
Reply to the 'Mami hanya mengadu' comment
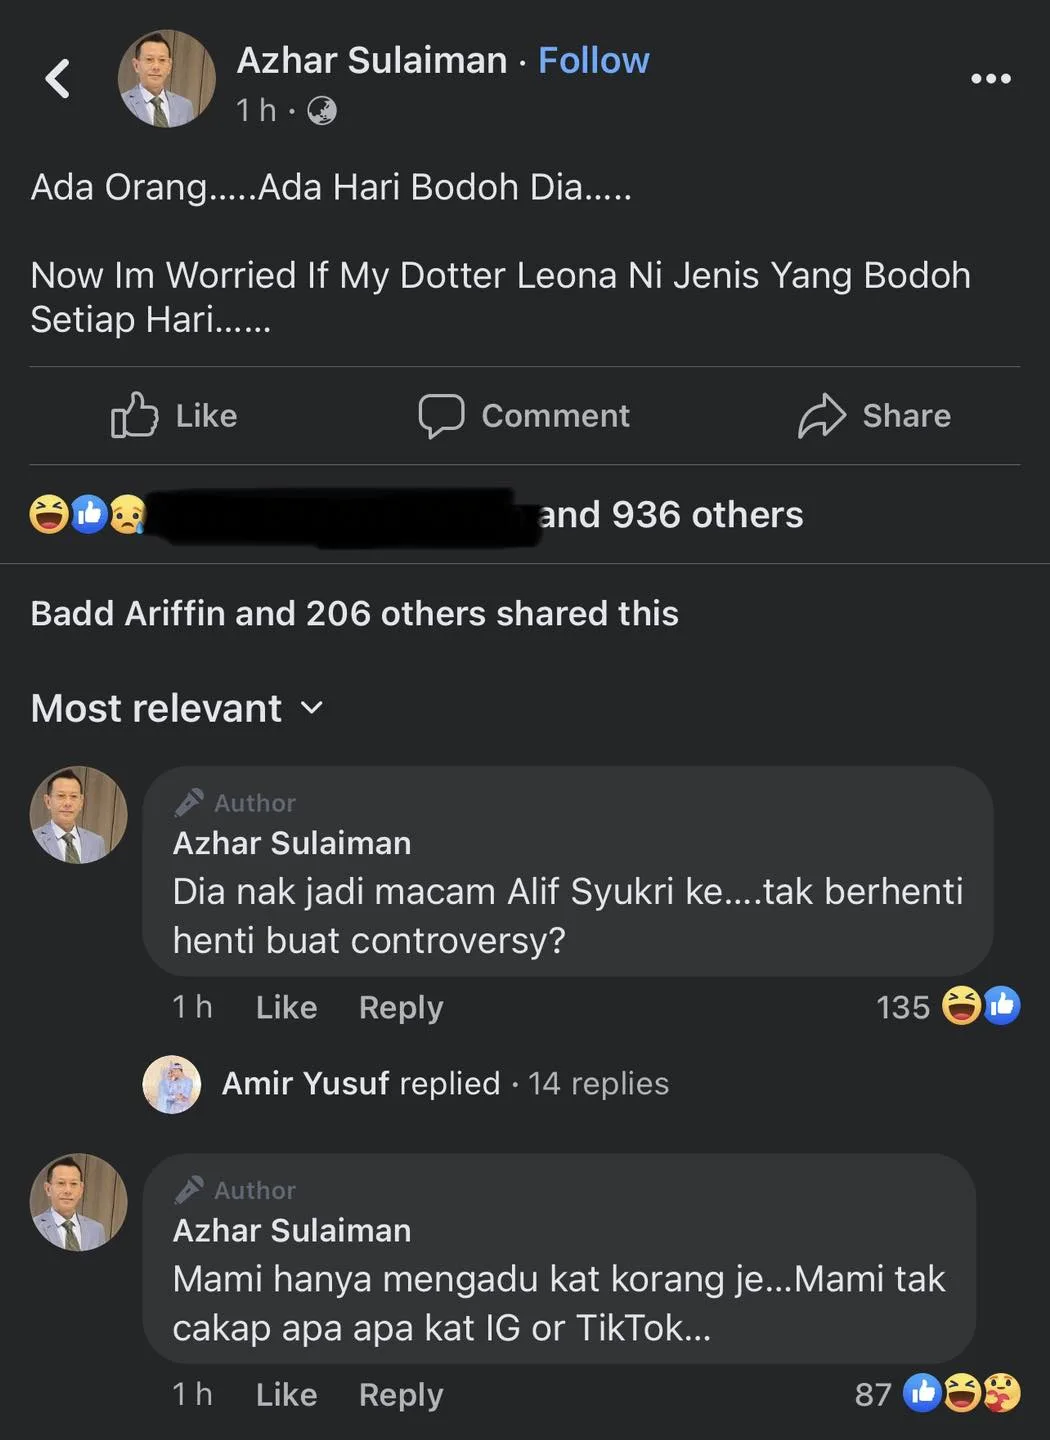pyautogui.click(x=400, y=1394)
